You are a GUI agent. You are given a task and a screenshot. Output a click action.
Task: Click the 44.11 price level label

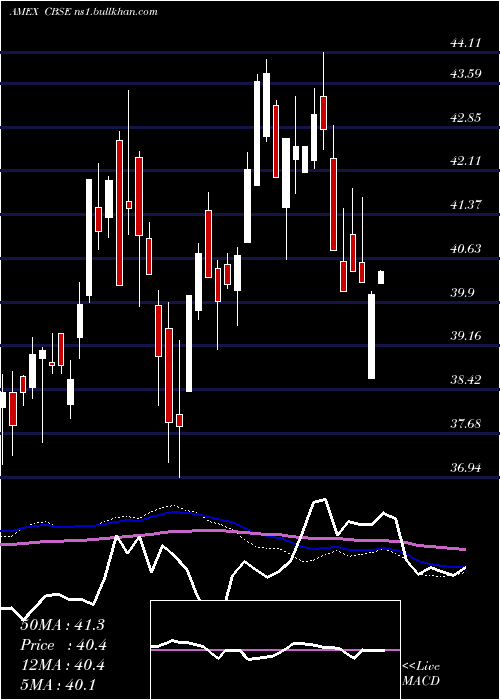coord(466,43)
